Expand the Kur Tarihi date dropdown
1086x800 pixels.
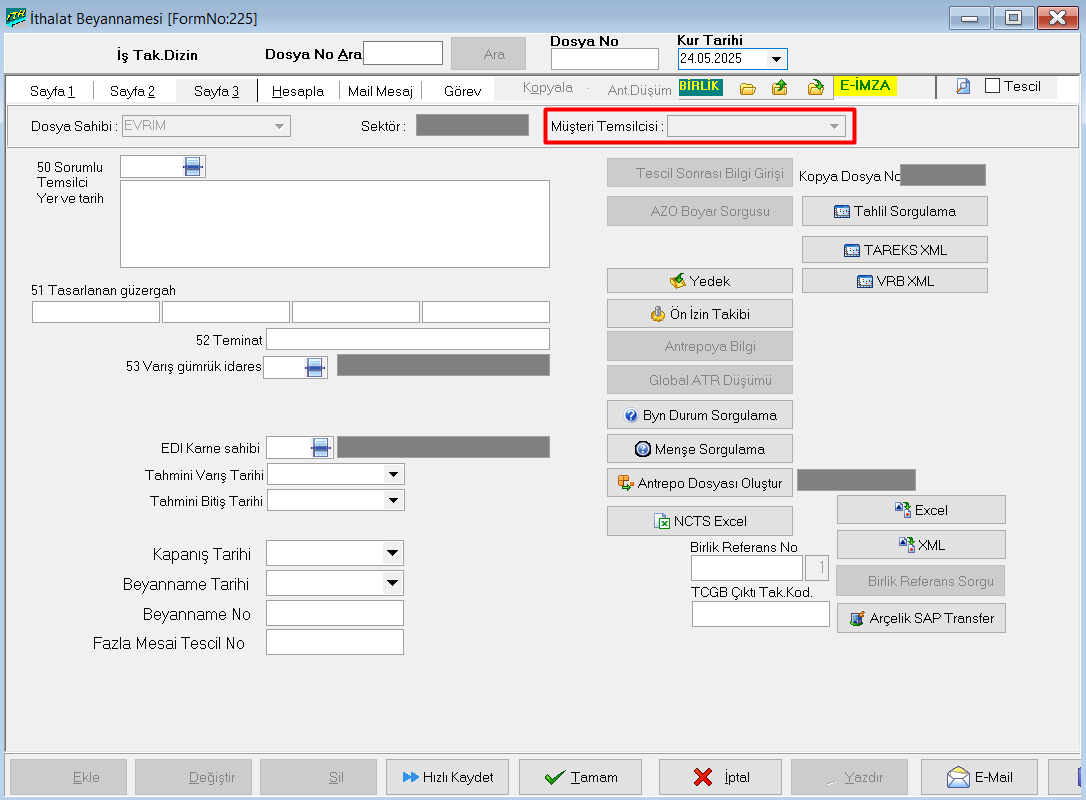click(775, 59)
